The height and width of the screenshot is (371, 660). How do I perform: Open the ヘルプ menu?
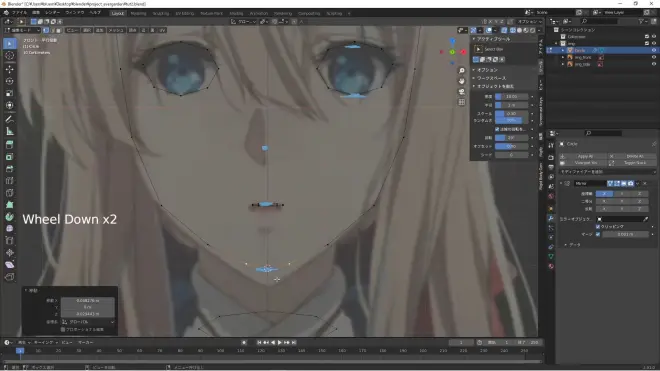tap(95, 13)
